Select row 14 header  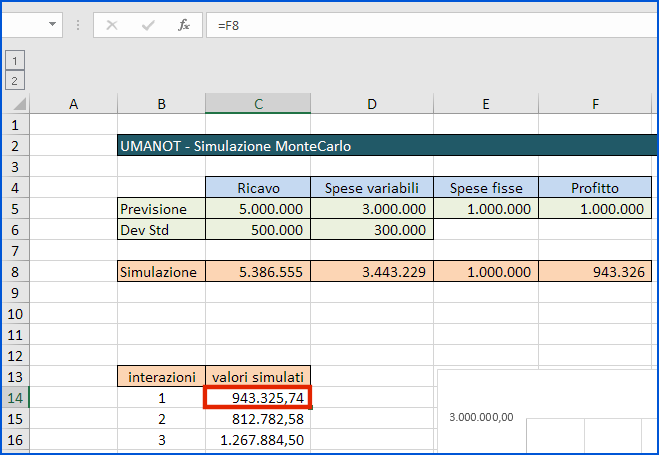tap(14, 398)
